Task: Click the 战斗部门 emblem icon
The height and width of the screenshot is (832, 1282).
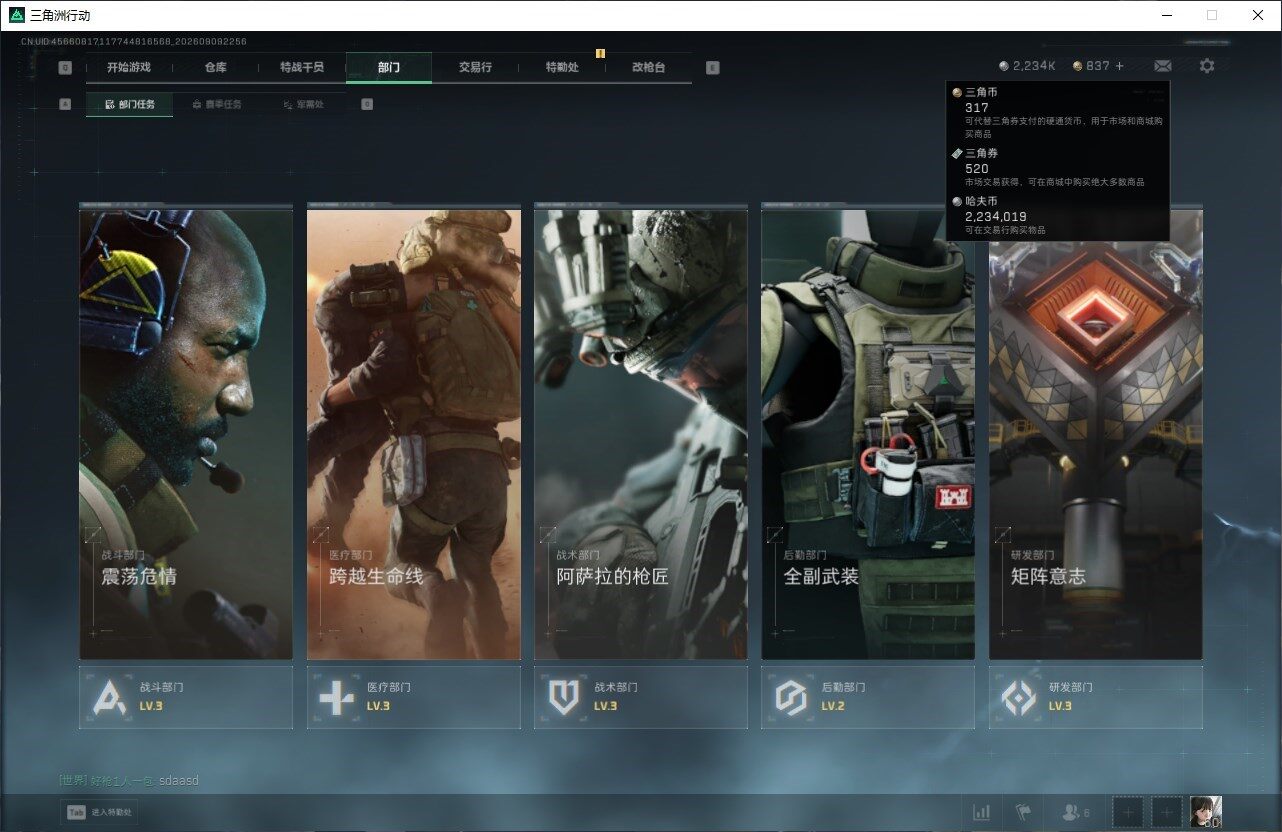Action: point(109,697)
